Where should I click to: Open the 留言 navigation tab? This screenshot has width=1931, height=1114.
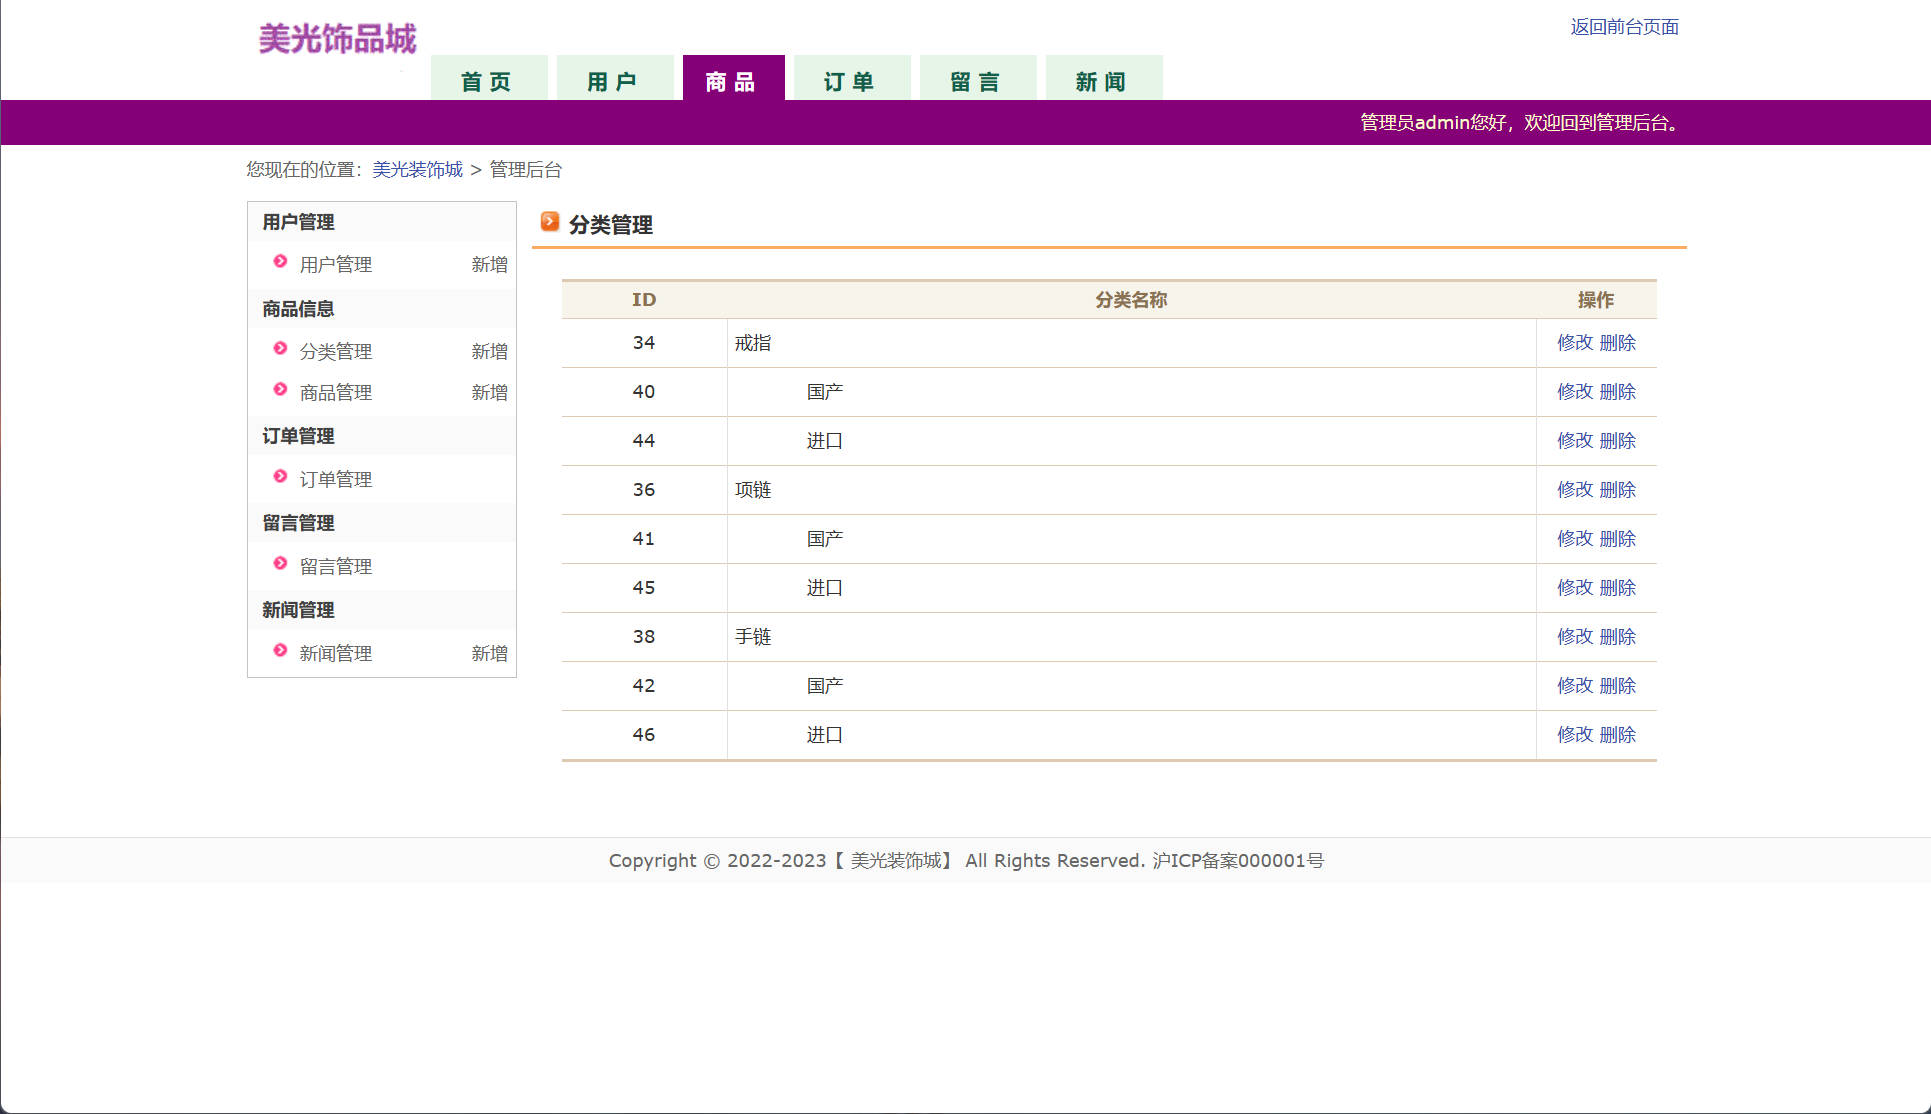[x=977, y=81]
